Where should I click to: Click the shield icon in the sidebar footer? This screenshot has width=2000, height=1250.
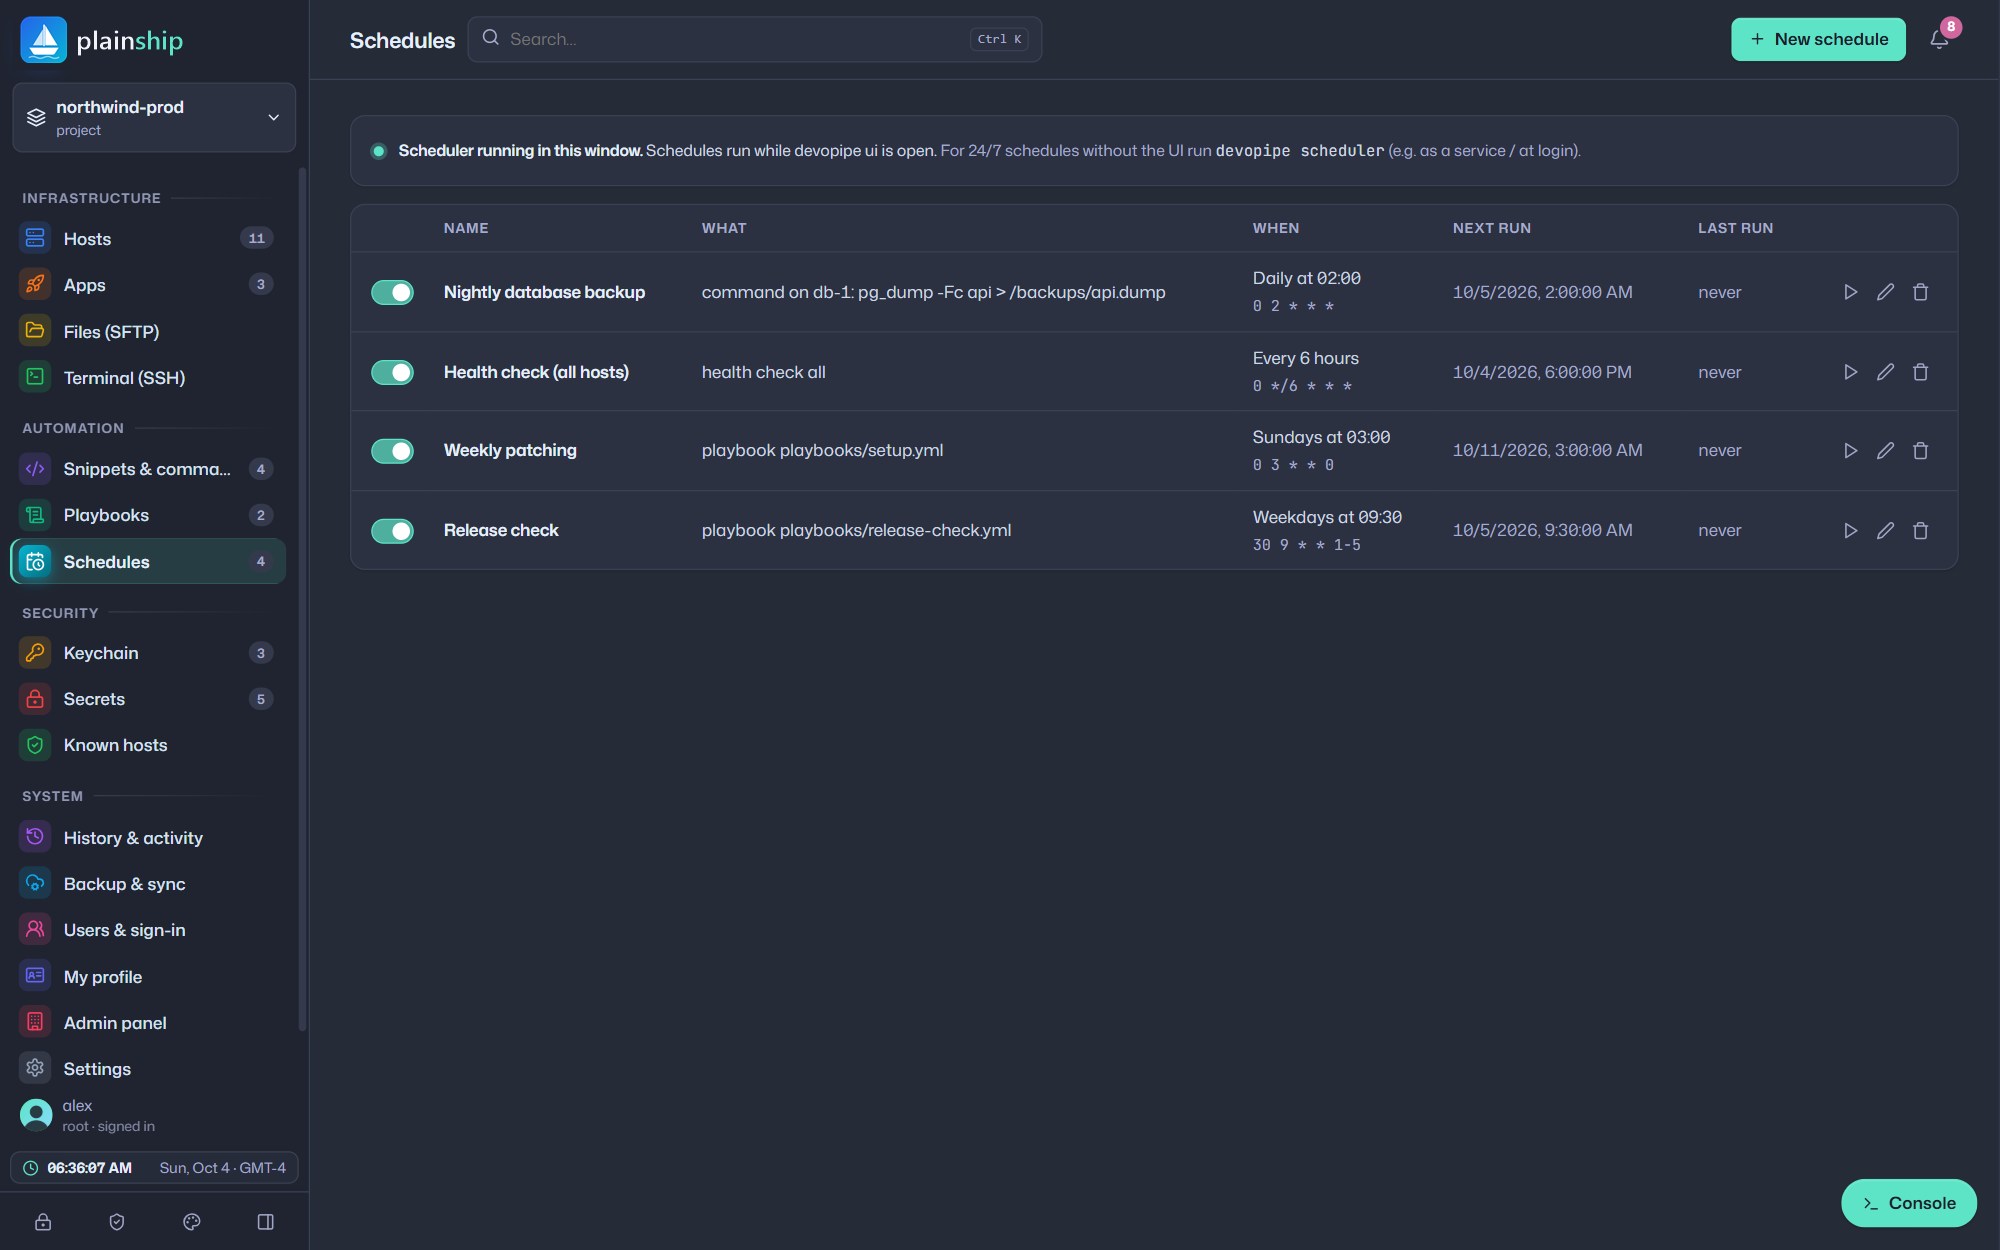[117, 1222]
